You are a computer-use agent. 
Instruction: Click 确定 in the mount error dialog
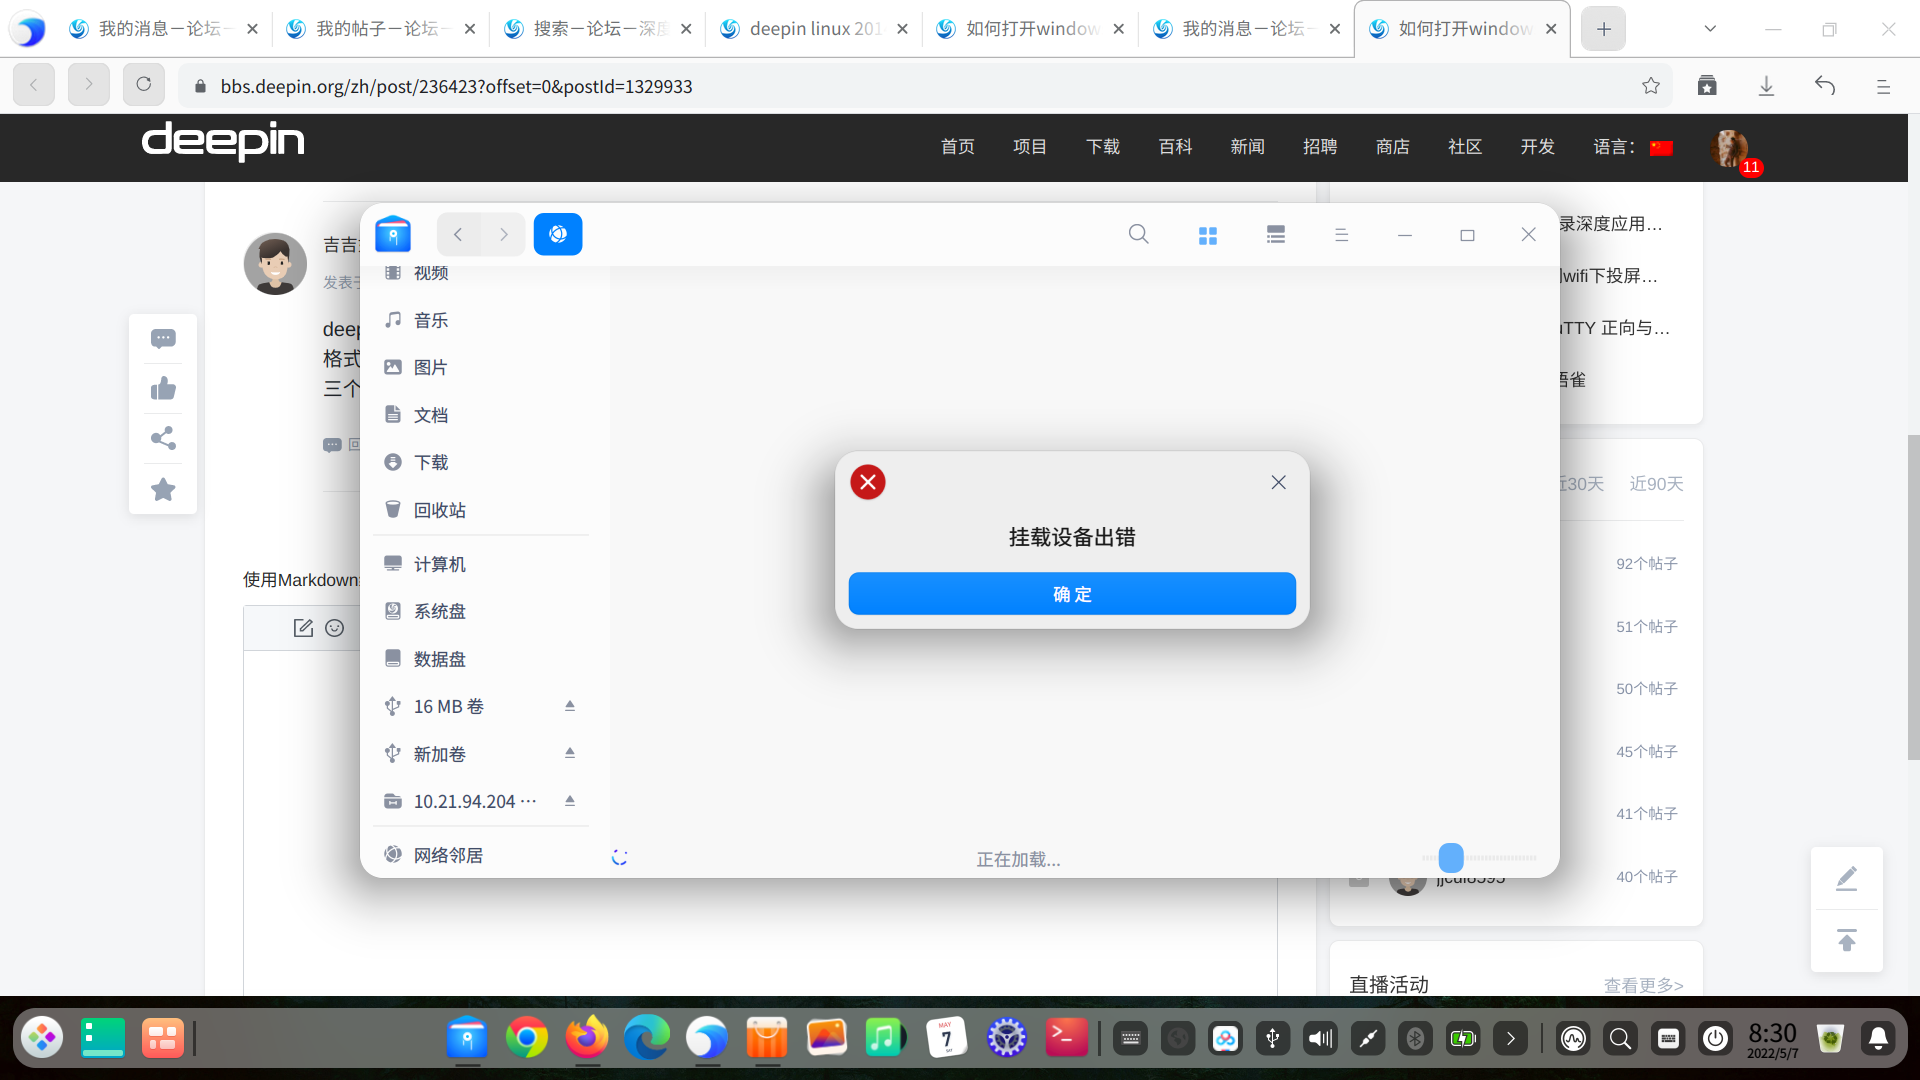pyautogui.click(x=1072, y=594)
